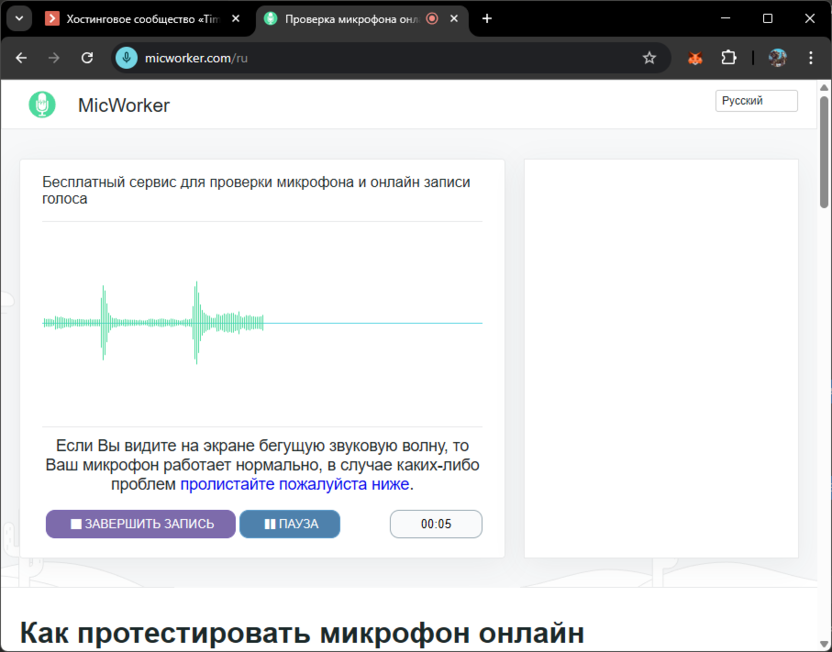
Task: Follow the «пролистайте пожалуйста ниже» link
Action: coord(294,484)
